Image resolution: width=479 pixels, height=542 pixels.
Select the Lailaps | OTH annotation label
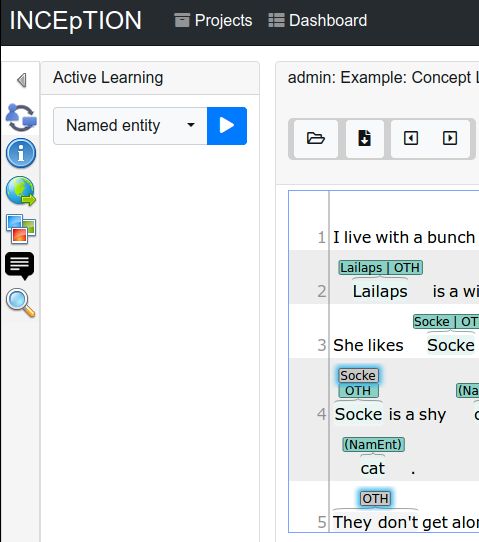point(380,268)
